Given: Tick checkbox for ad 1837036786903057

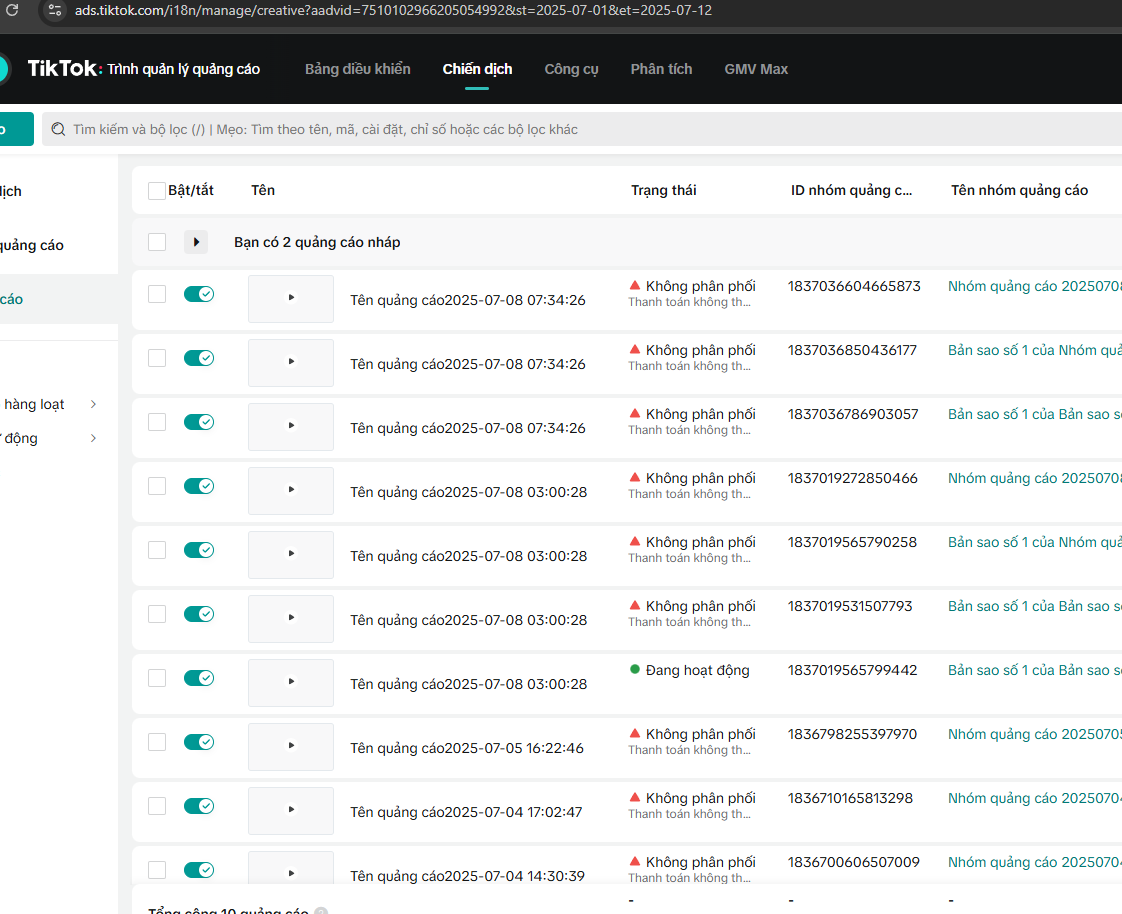Looking at the screenshot, I should point(157,422).
